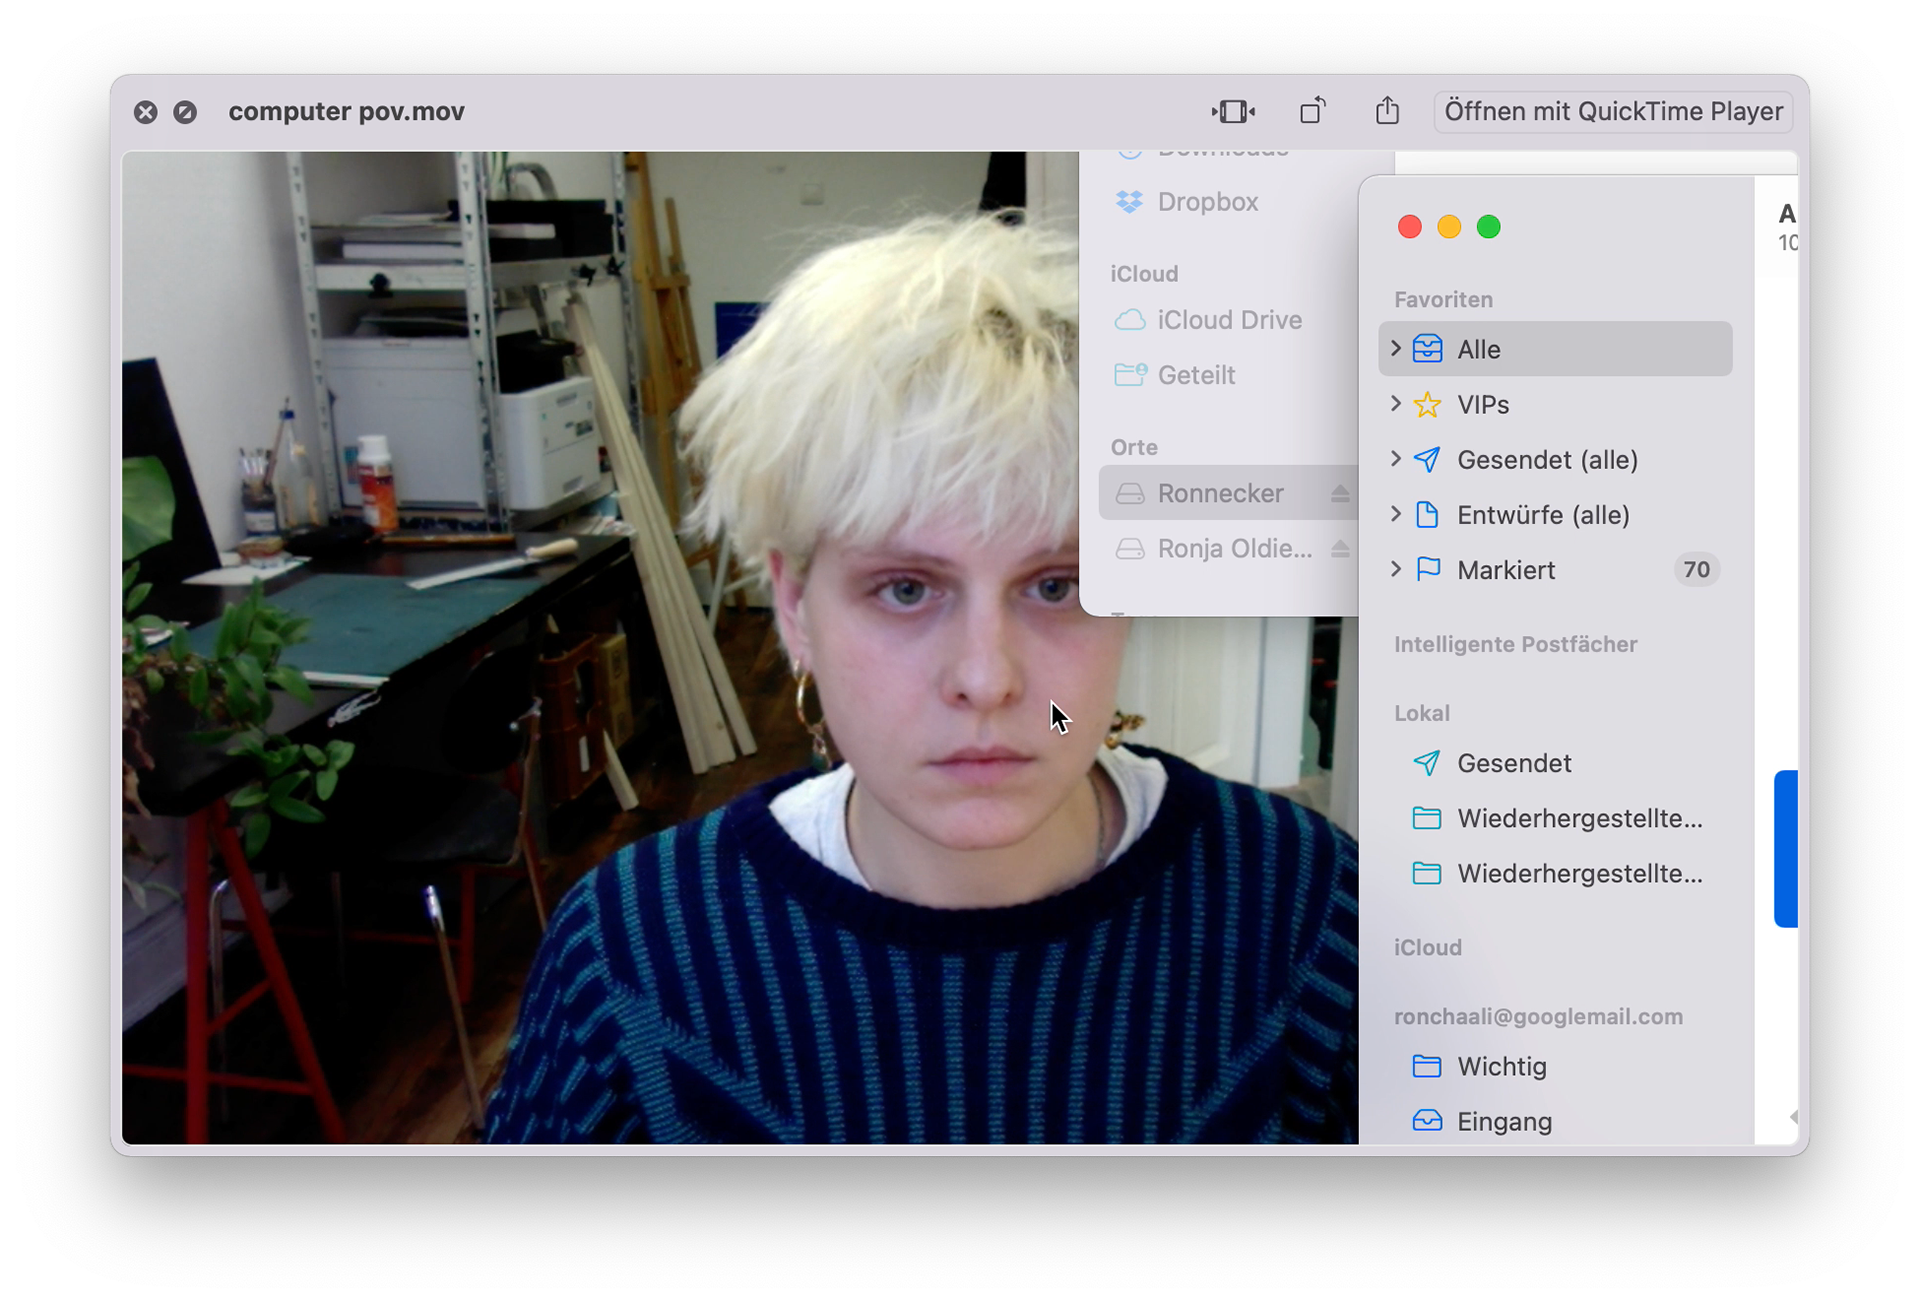Viewport: 1920px width, 1302px height.
Task: Eject the Ronnecker volume
Action: (x=1340, y=493)
